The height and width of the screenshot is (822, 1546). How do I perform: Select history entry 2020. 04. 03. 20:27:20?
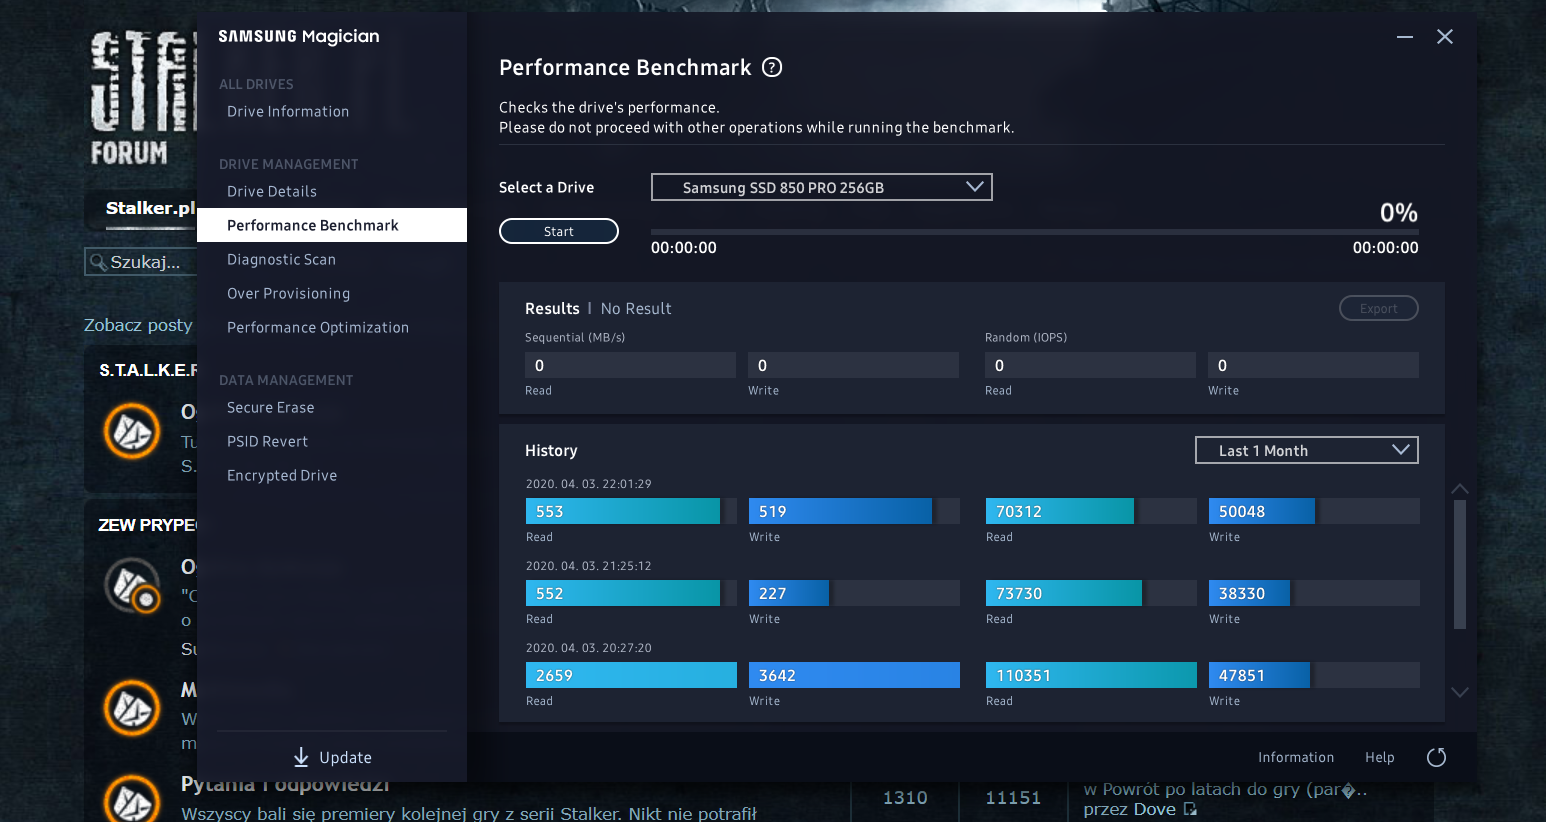click(x=588, y=648)
